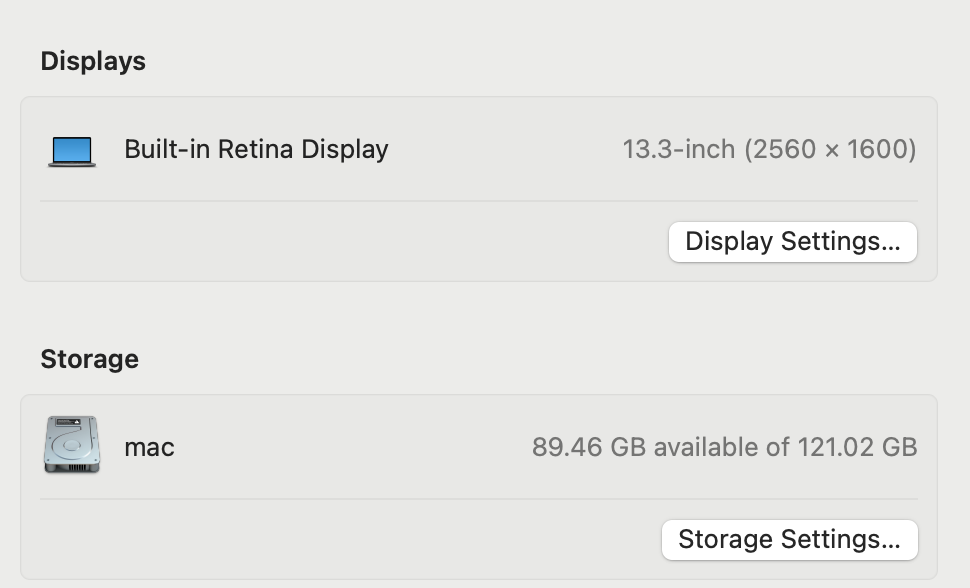
Task: Open Storage Settings
Action: point(789,539)
